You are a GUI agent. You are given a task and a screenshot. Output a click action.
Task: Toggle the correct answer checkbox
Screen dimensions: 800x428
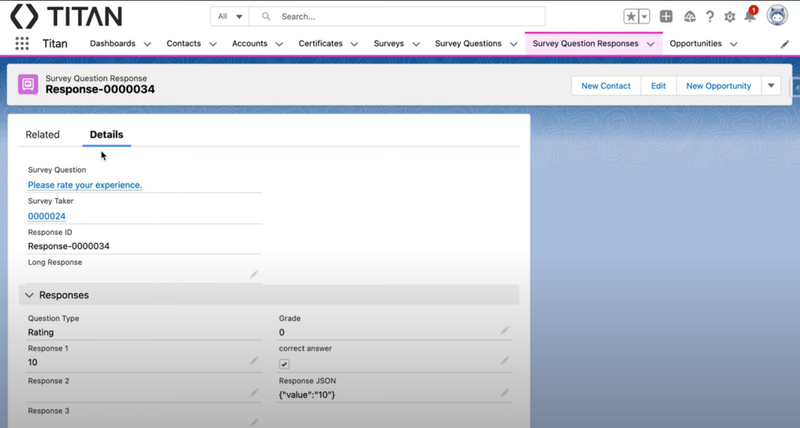coord(284,364)
